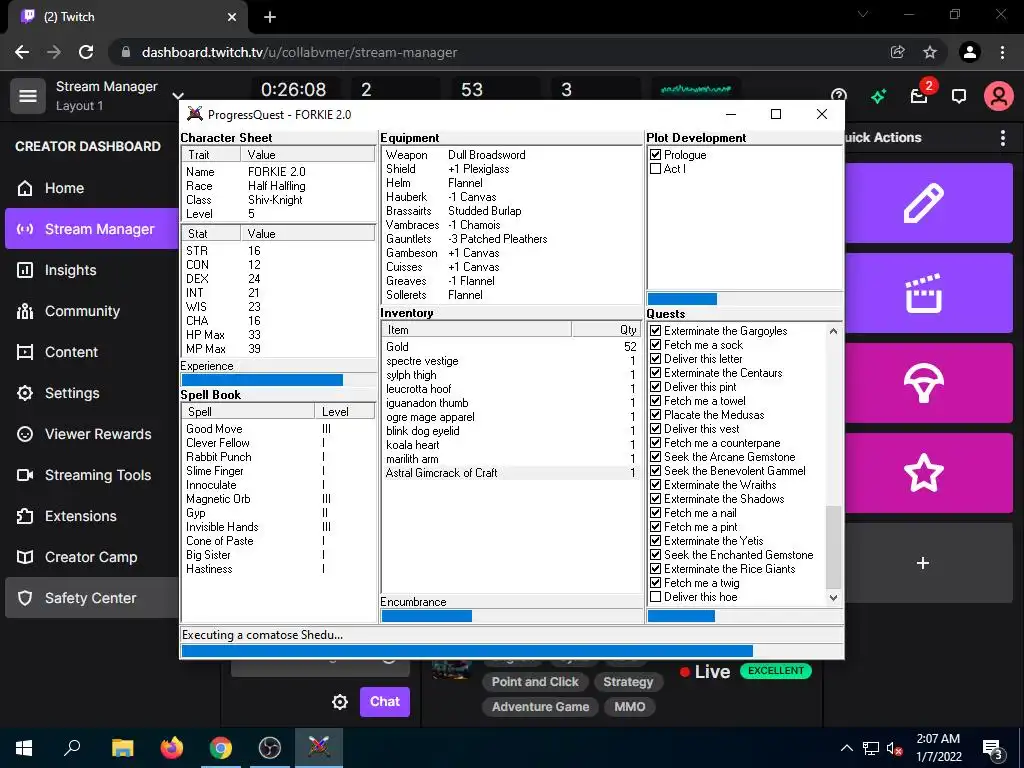Click the Spell column header
Screen dimensions: 1024x768
point(248,411)
